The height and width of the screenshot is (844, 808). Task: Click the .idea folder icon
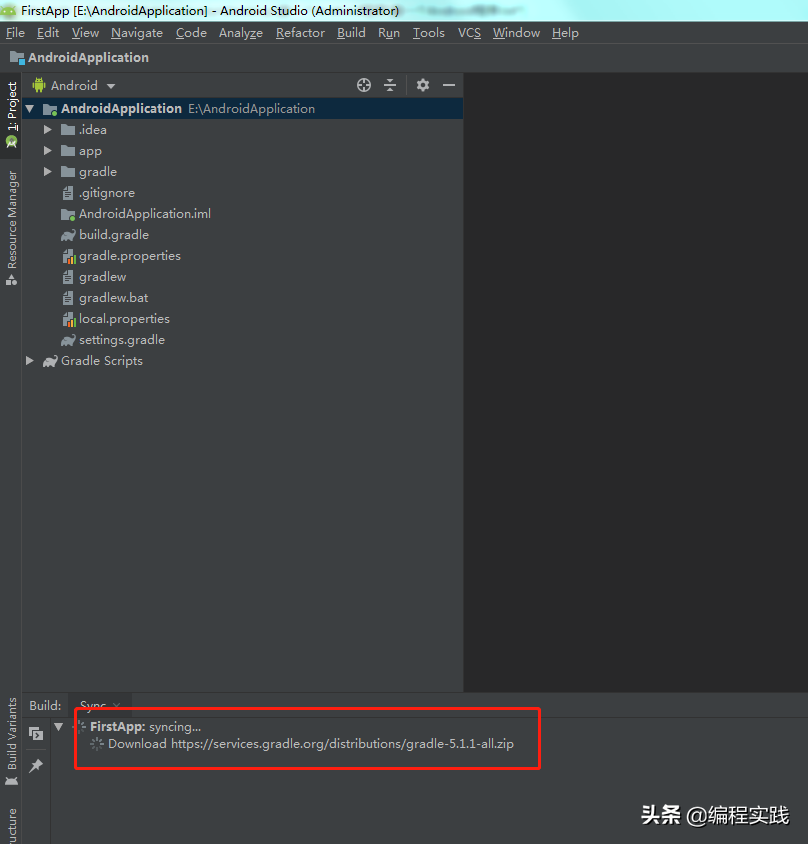click(x=68, y=130)
